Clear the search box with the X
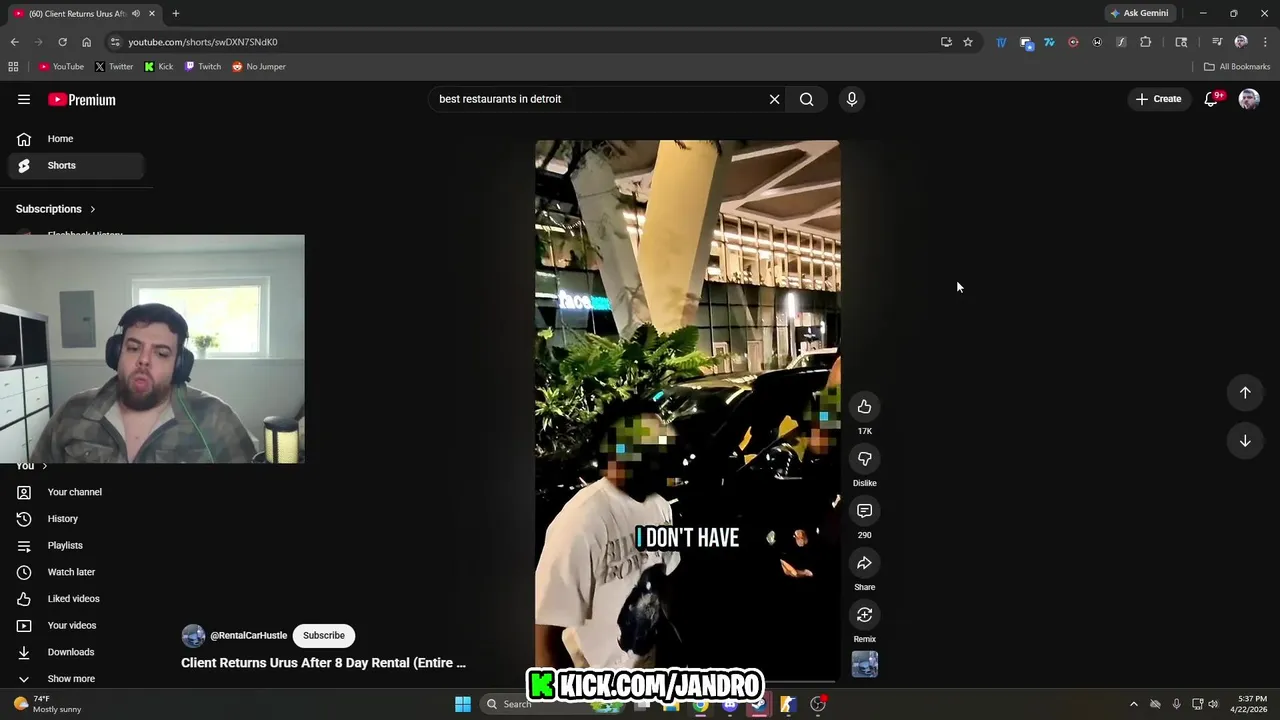The image size is (1280, 720). point(774,99)
